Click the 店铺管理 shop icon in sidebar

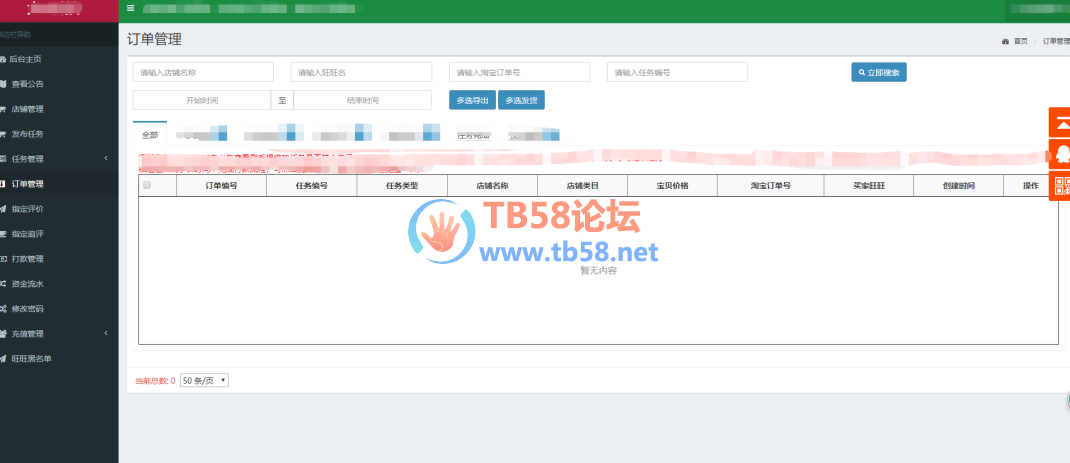coord(4,109)
